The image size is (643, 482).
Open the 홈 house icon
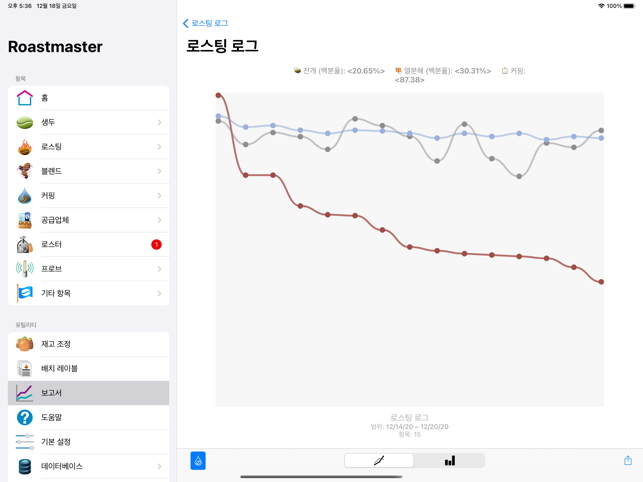[x=25, y=98]
